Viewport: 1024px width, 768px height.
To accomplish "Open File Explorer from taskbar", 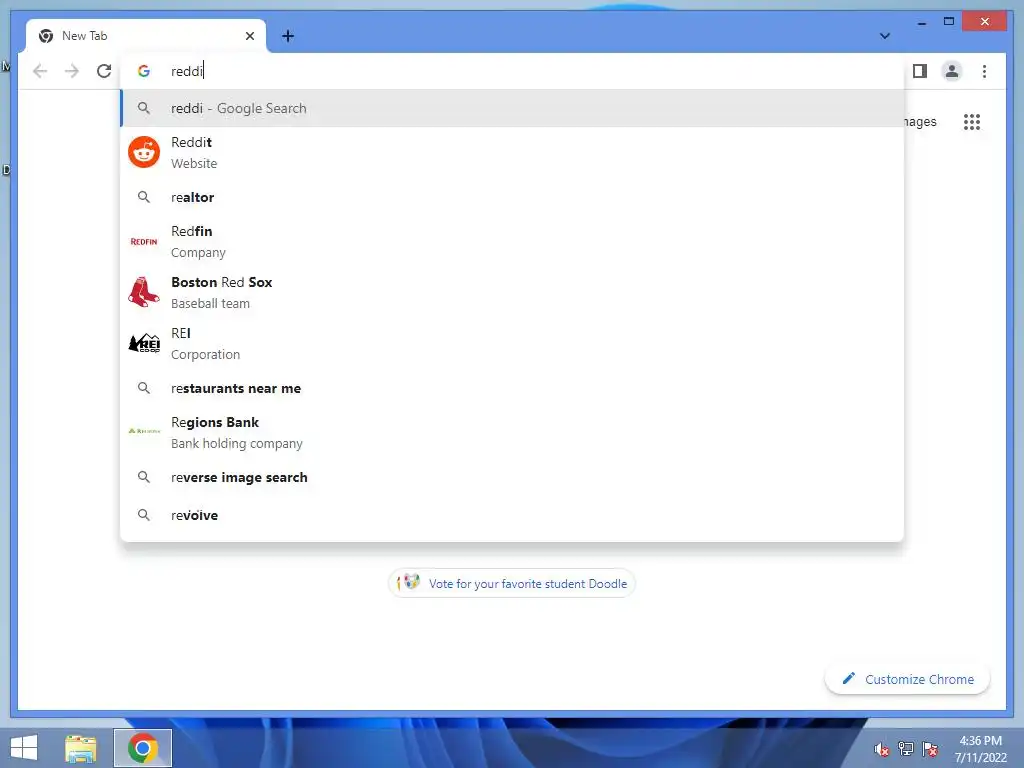I will click(81, 748).
